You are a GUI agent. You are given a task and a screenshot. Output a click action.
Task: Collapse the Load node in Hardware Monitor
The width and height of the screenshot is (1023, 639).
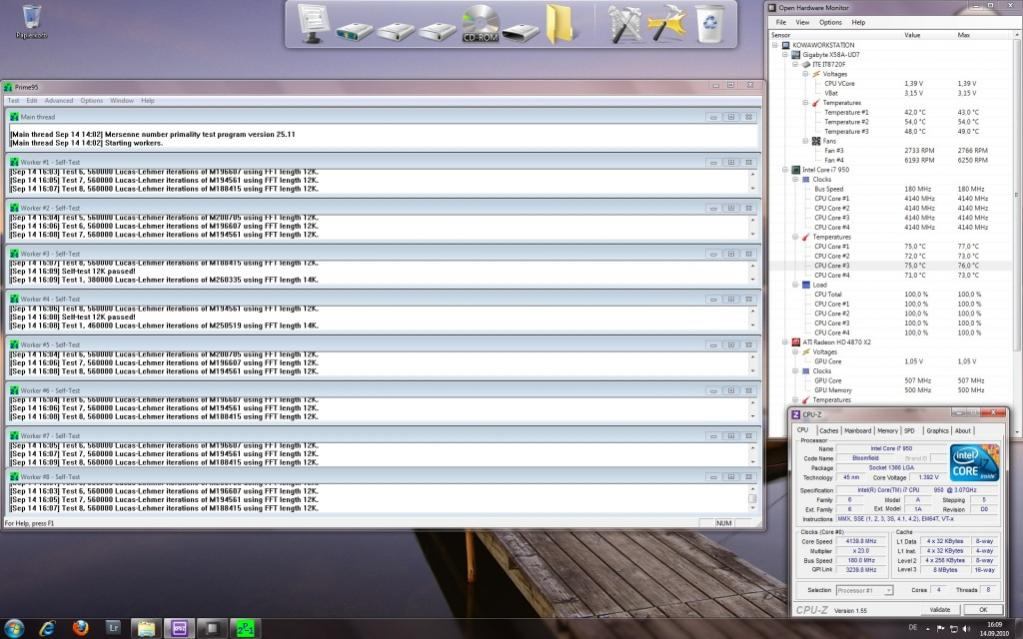795,285
